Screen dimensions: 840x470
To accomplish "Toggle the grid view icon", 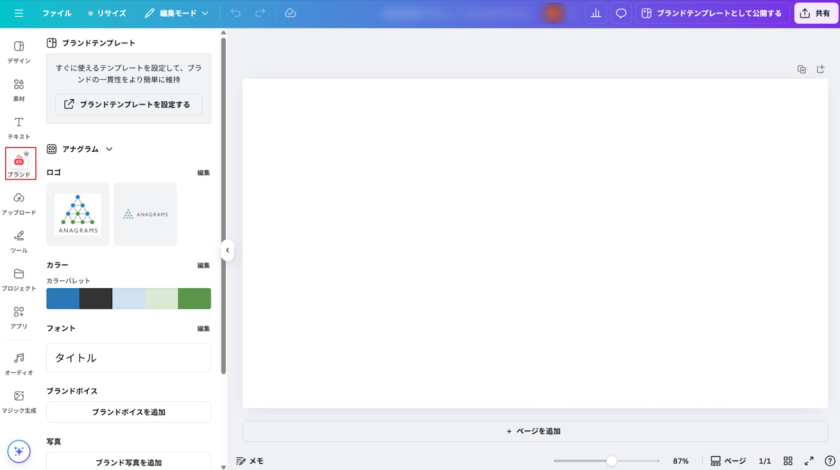I will coord(788,461).
